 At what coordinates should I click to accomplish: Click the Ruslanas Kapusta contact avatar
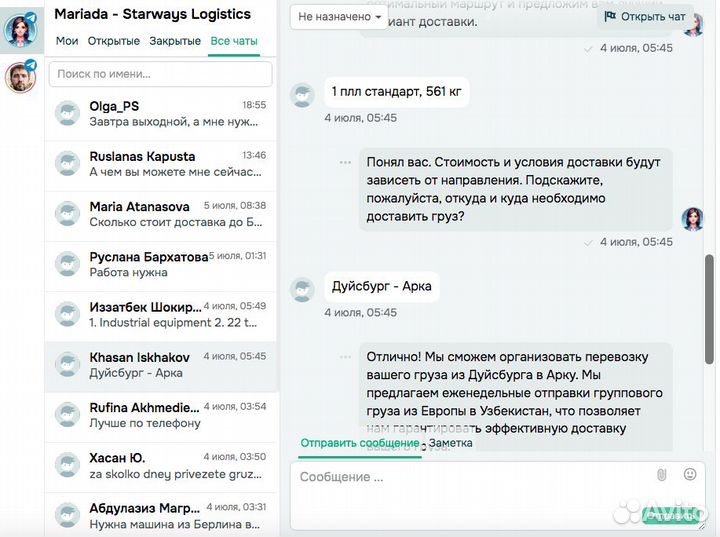tap(68, 163)
